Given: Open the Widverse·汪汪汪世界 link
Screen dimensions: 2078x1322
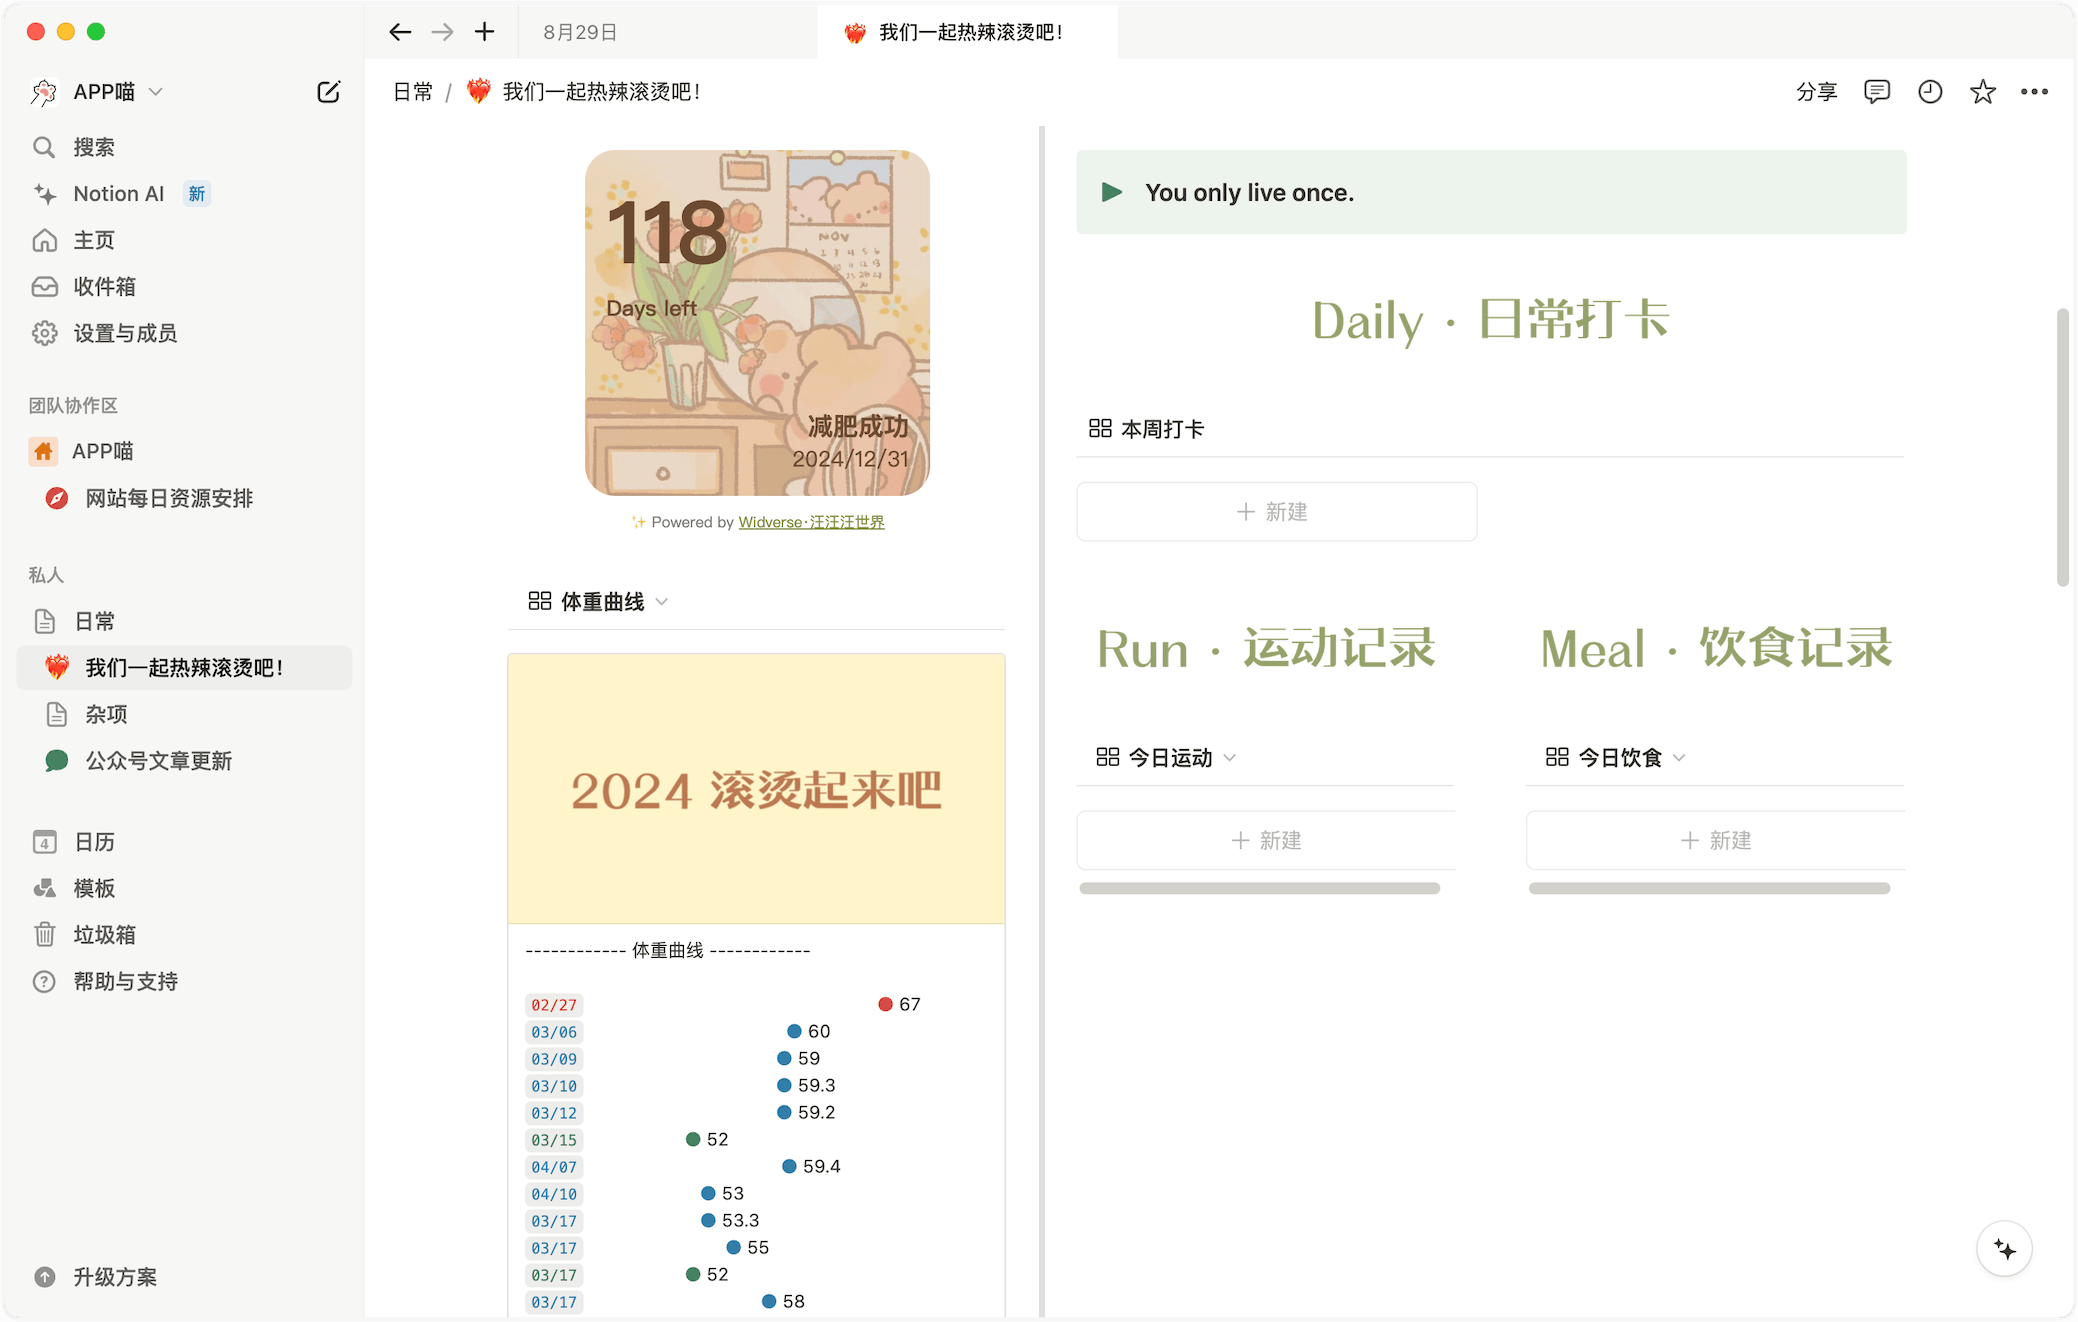Looking at the screenshot, I should point(811,522).
